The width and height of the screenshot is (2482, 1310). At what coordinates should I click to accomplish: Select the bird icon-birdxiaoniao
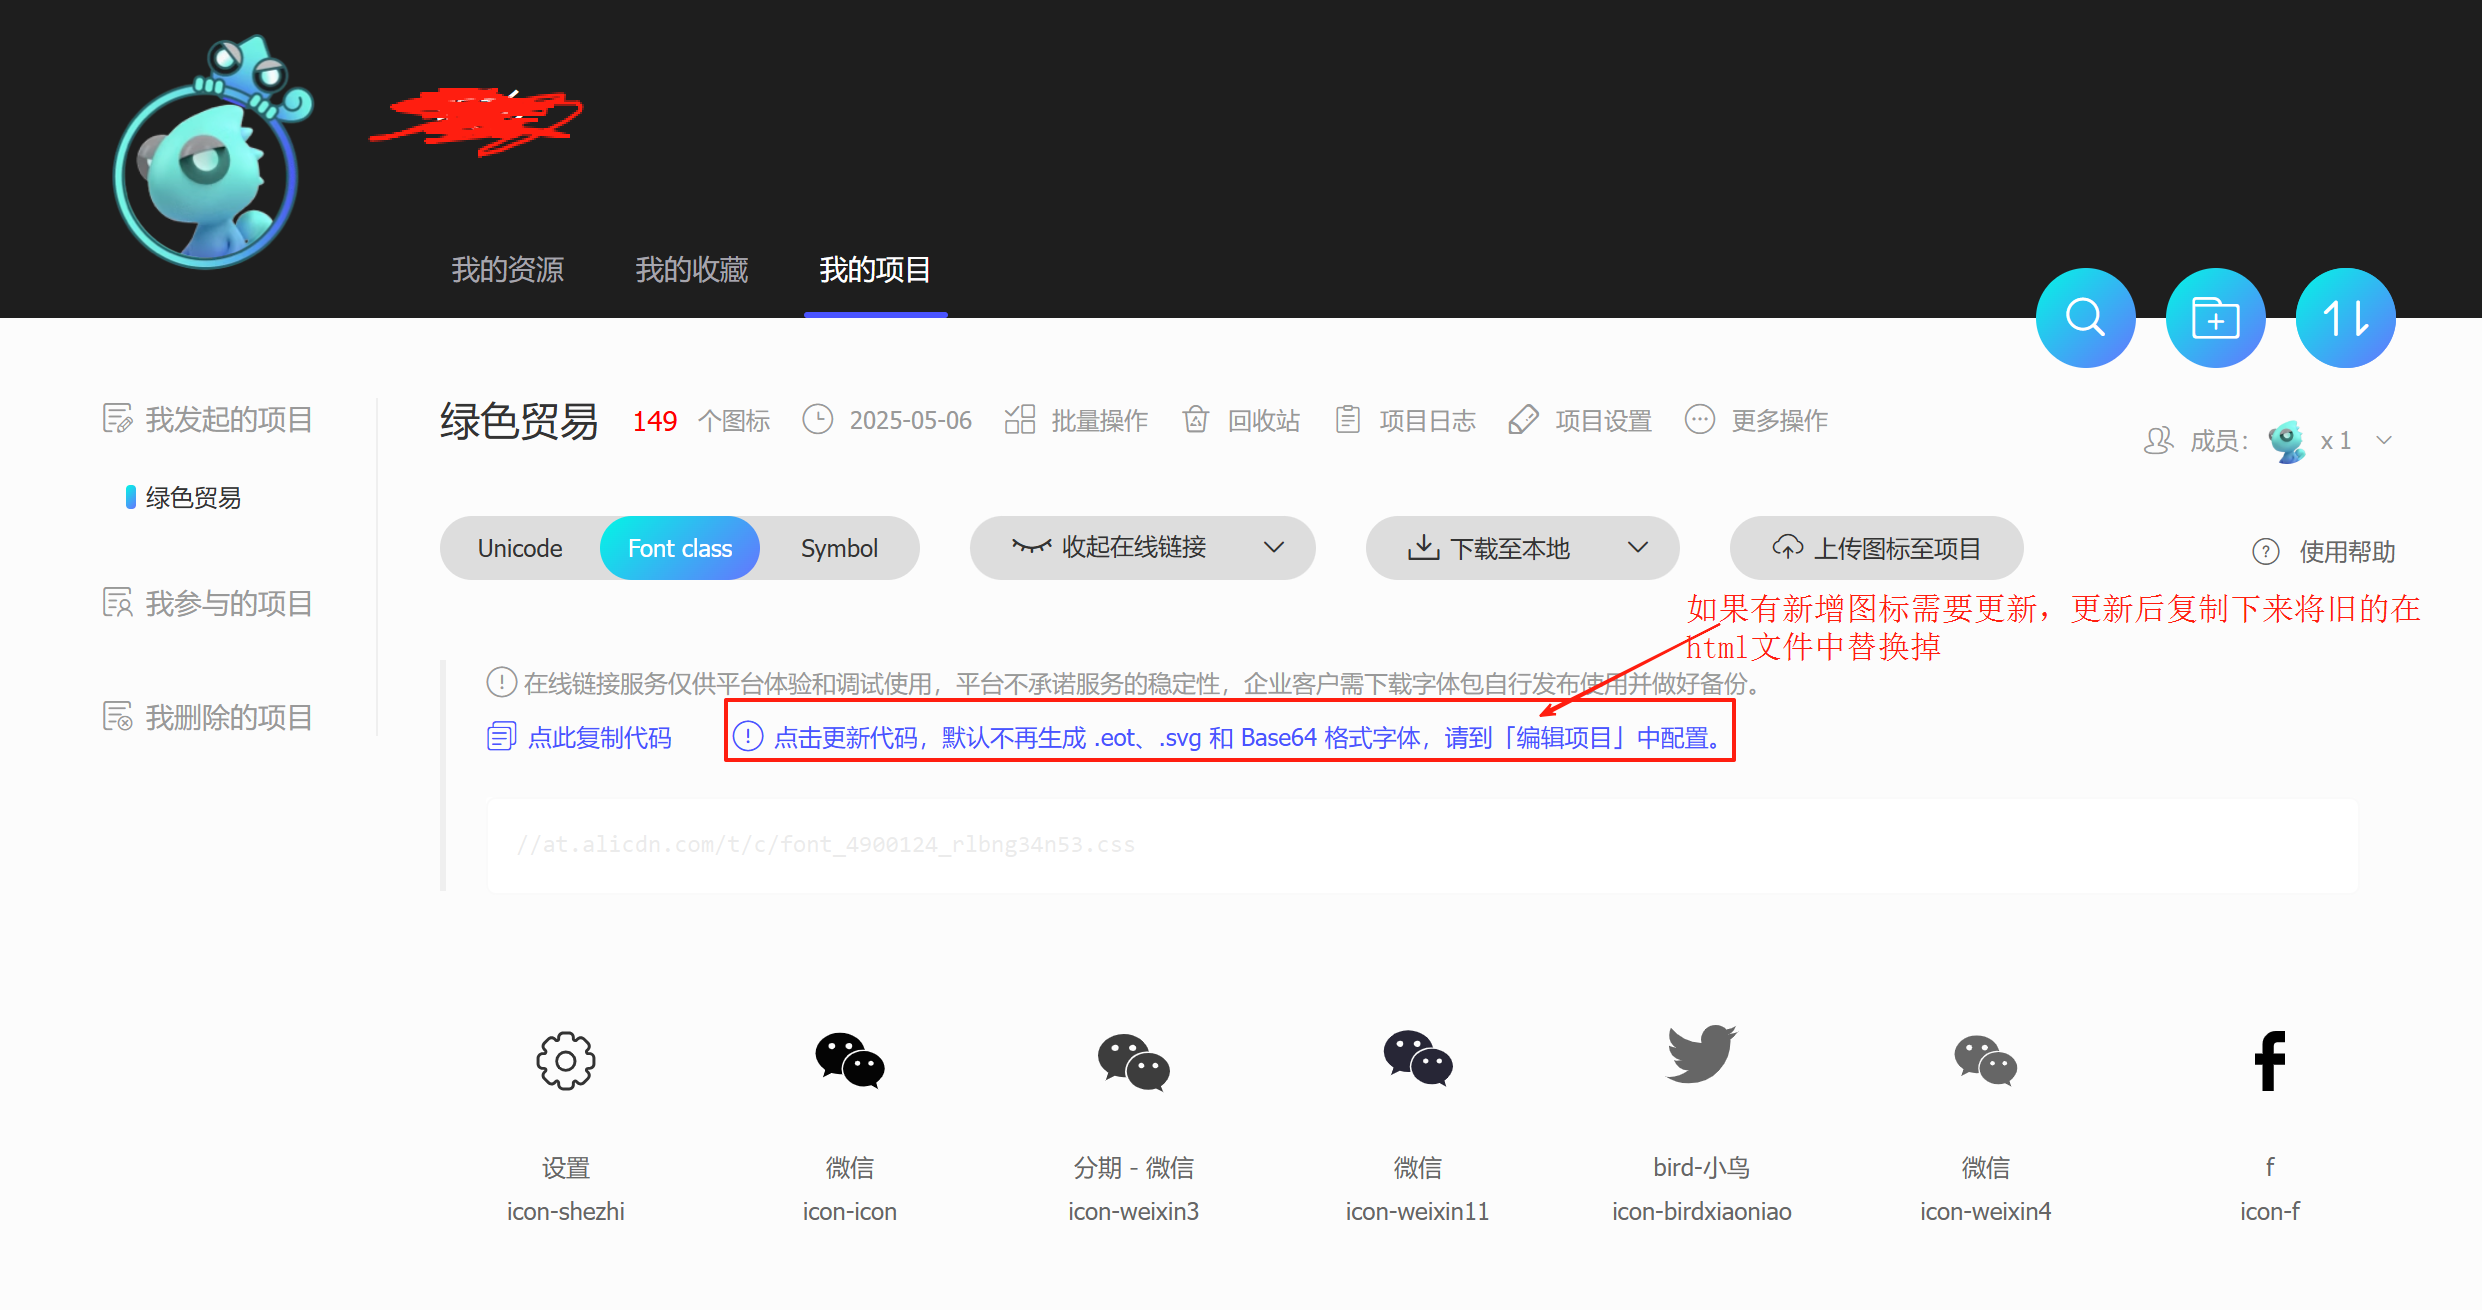point(1701,1055)
